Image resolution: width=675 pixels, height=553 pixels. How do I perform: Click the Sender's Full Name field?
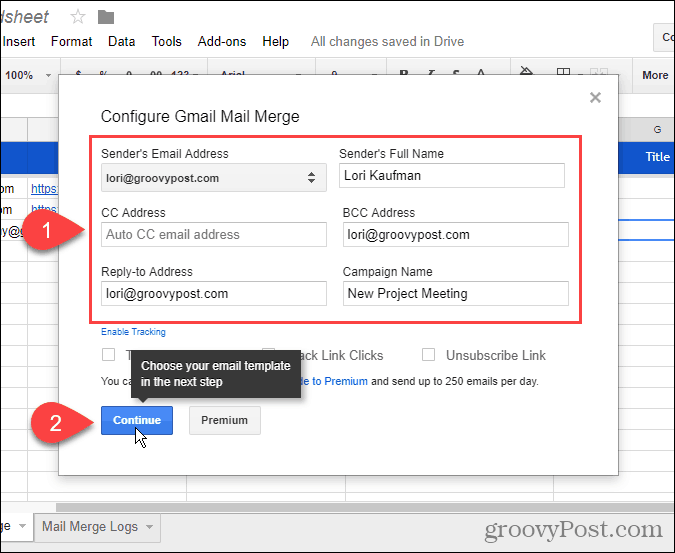click(452, 175)
